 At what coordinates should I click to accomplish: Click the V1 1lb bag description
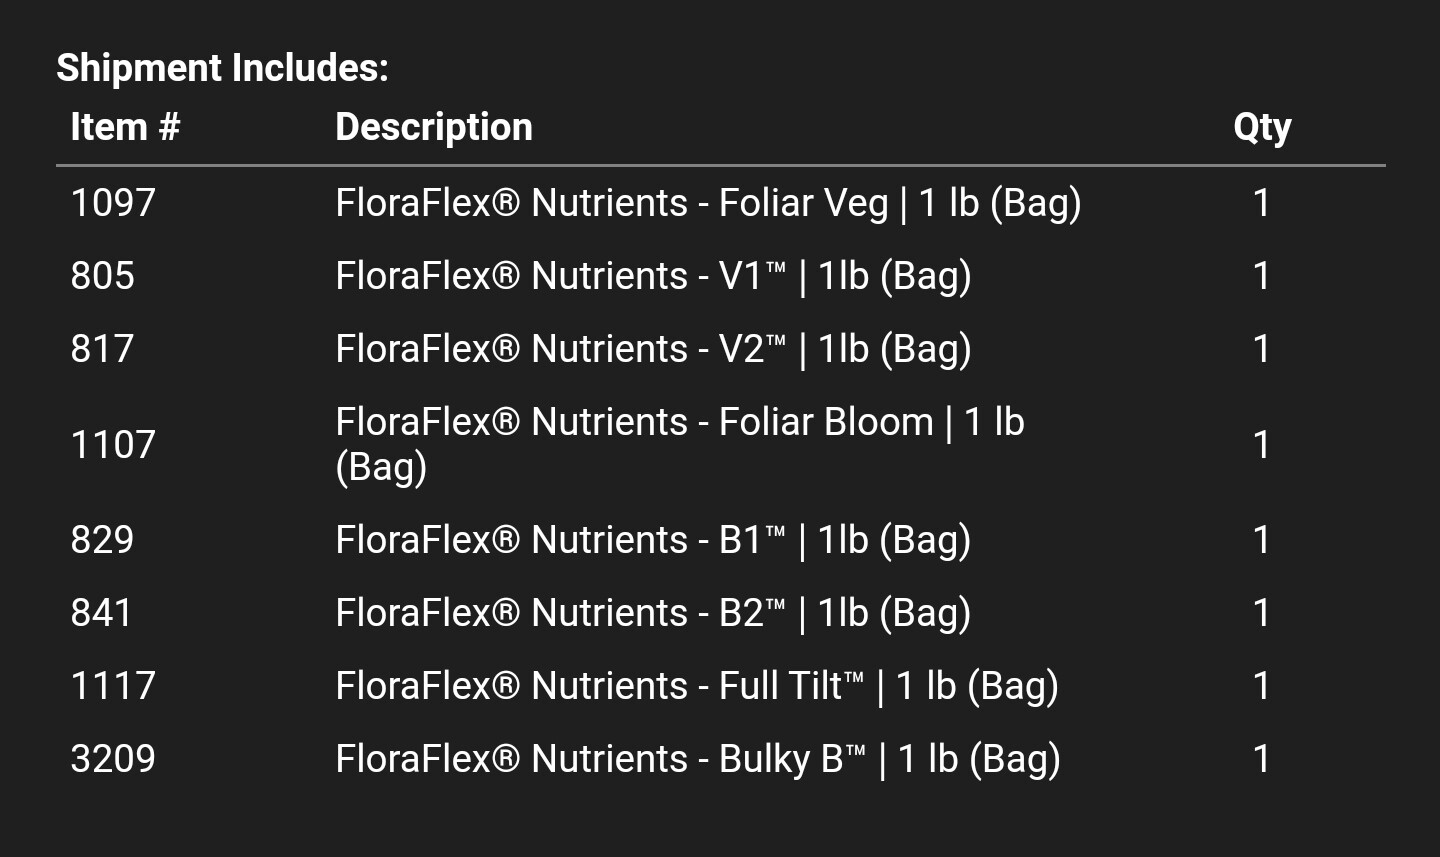pyautogui.click(x=653, y=276)
